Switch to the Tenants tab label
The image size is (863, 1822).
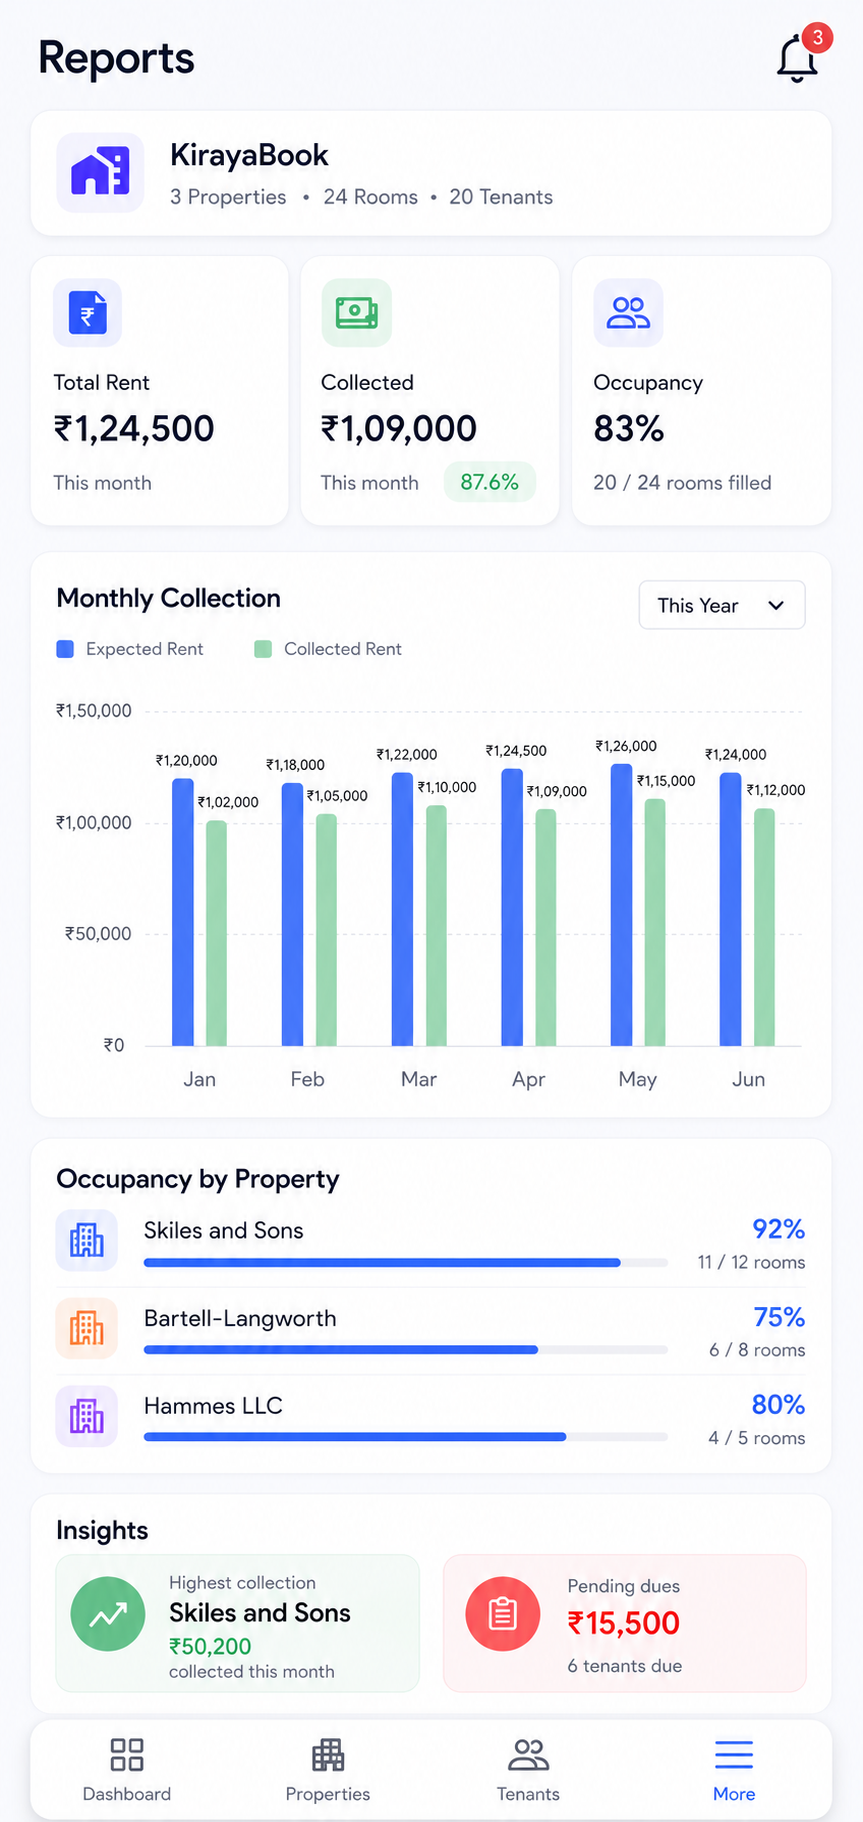pos(528,1794)
